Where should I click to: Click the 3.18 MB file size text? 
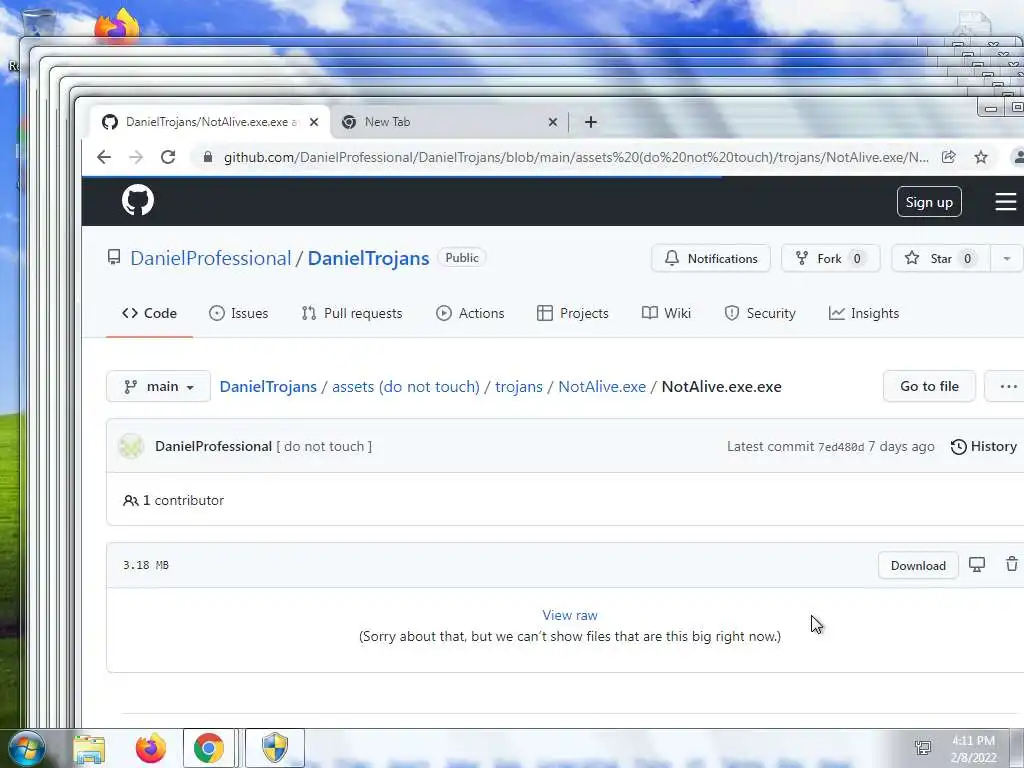pos(146,566)
